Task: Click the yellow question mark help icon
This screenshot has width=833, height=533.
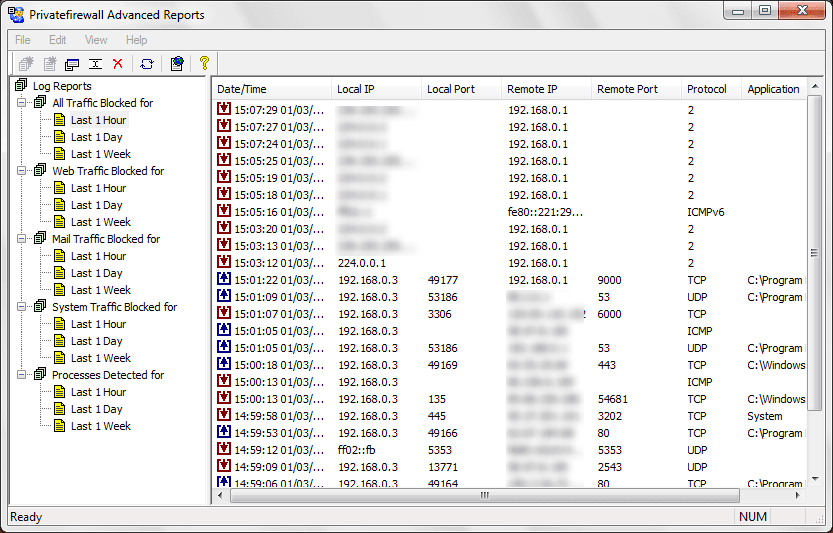Action: pyautogui.click(x=204, y=64)
